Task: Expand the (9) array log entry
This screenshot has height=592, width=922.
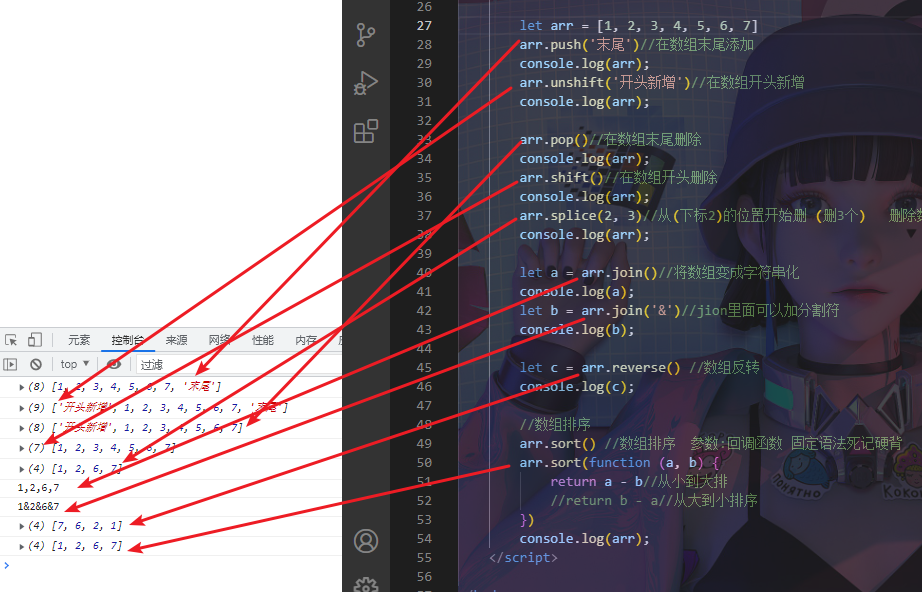Action: 22,407
